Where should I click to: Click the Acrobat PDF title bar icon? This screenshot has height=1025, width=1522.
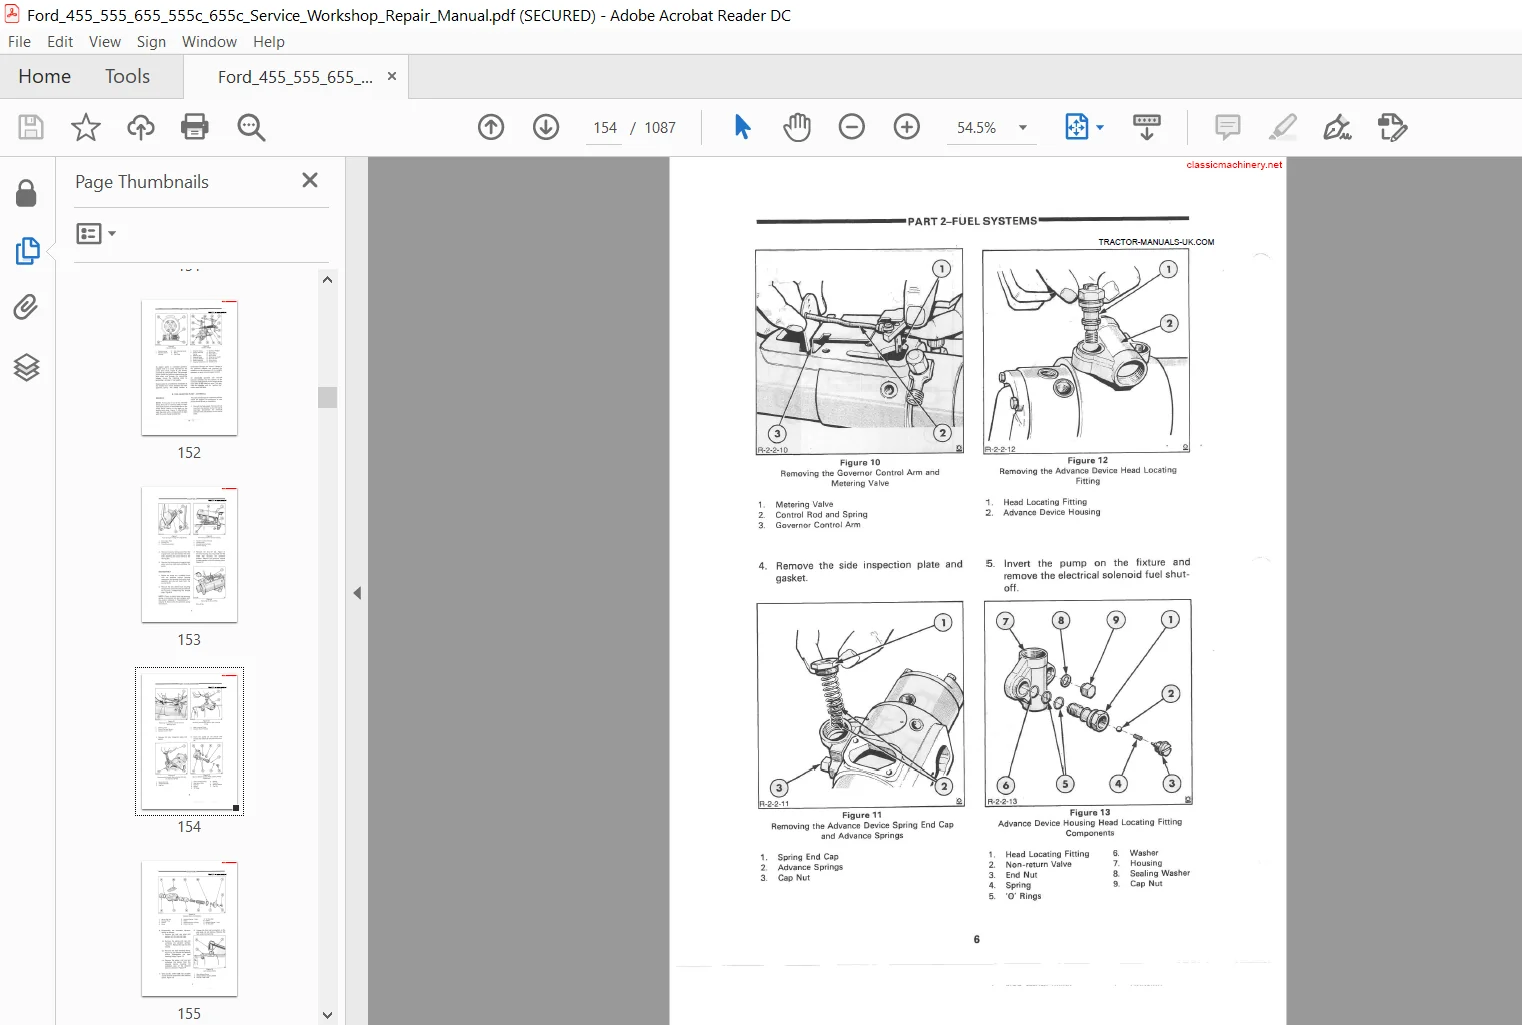point(12,14)
